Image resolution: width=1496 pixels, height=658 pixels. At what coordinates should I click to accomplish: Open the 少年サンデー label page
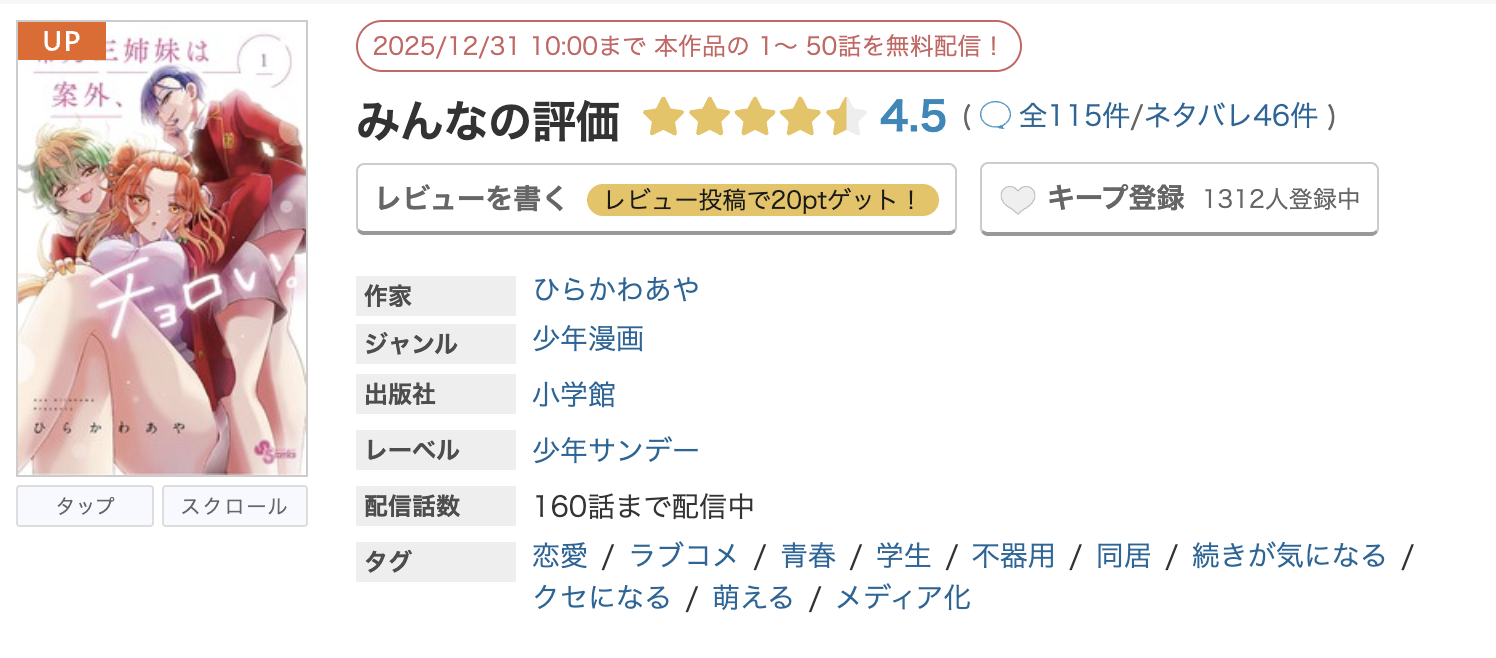[x=617, y=450]
